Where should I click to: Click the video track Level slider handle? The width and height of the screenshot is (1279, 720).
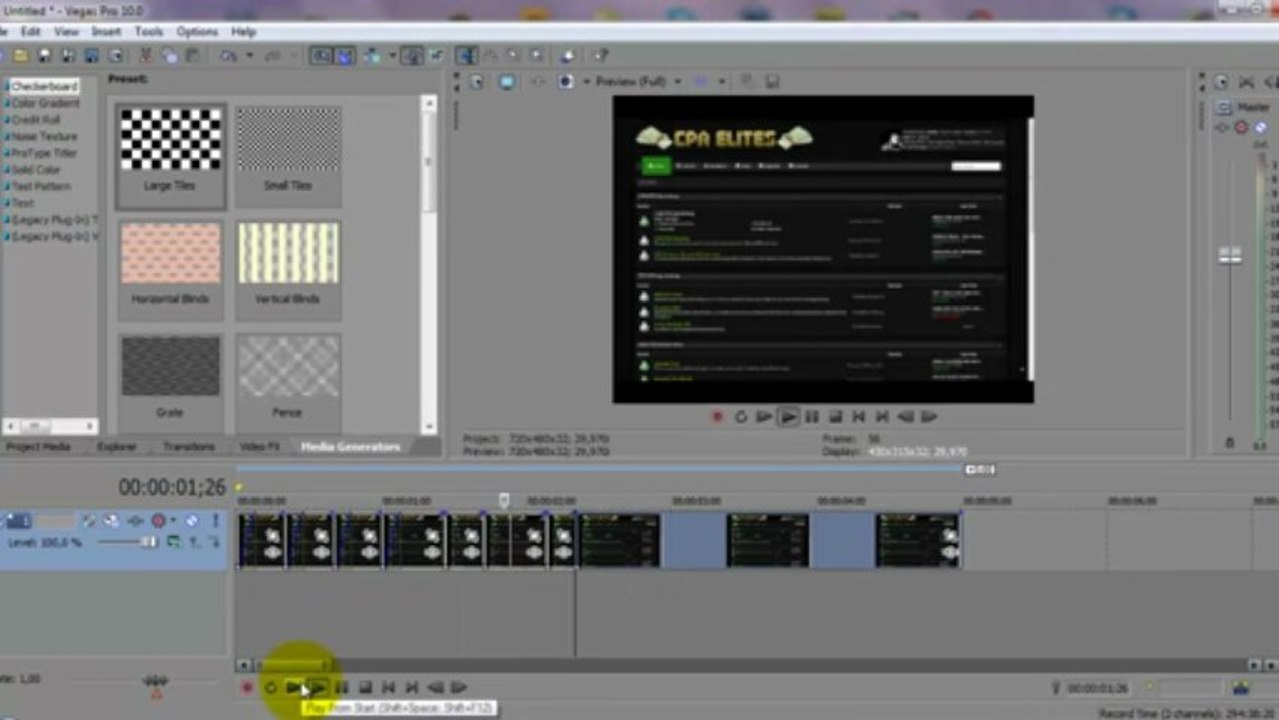[150, 542]
